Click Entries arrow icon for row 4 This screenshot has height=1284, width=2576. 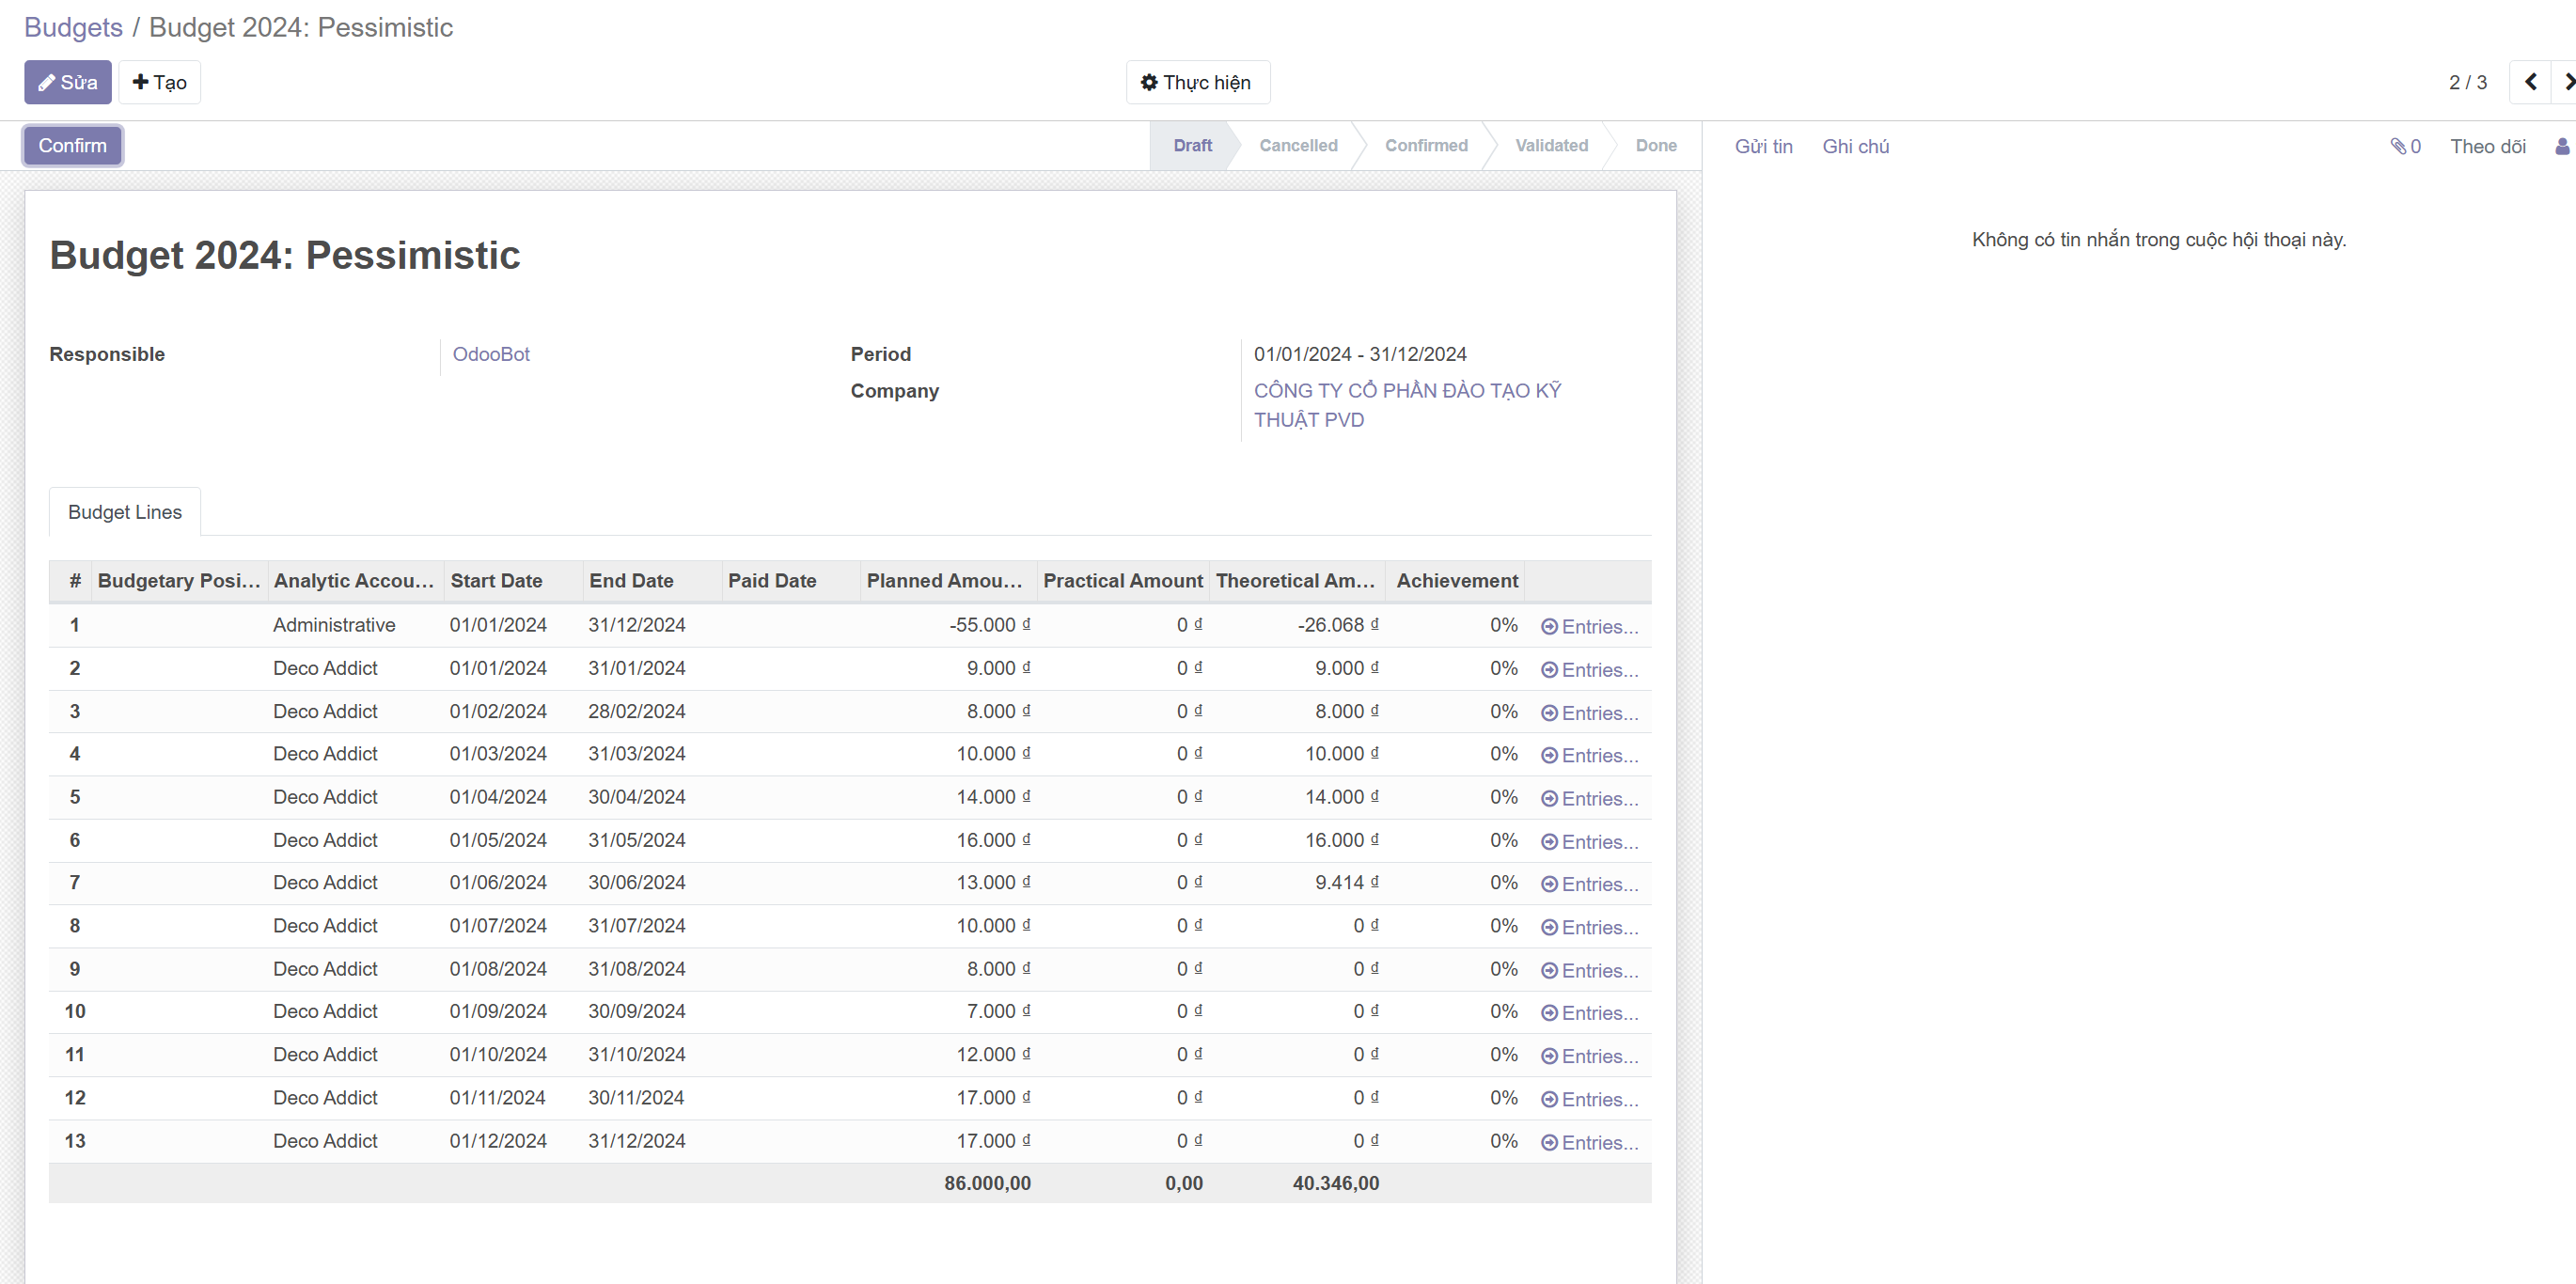tap(1548, 756)
